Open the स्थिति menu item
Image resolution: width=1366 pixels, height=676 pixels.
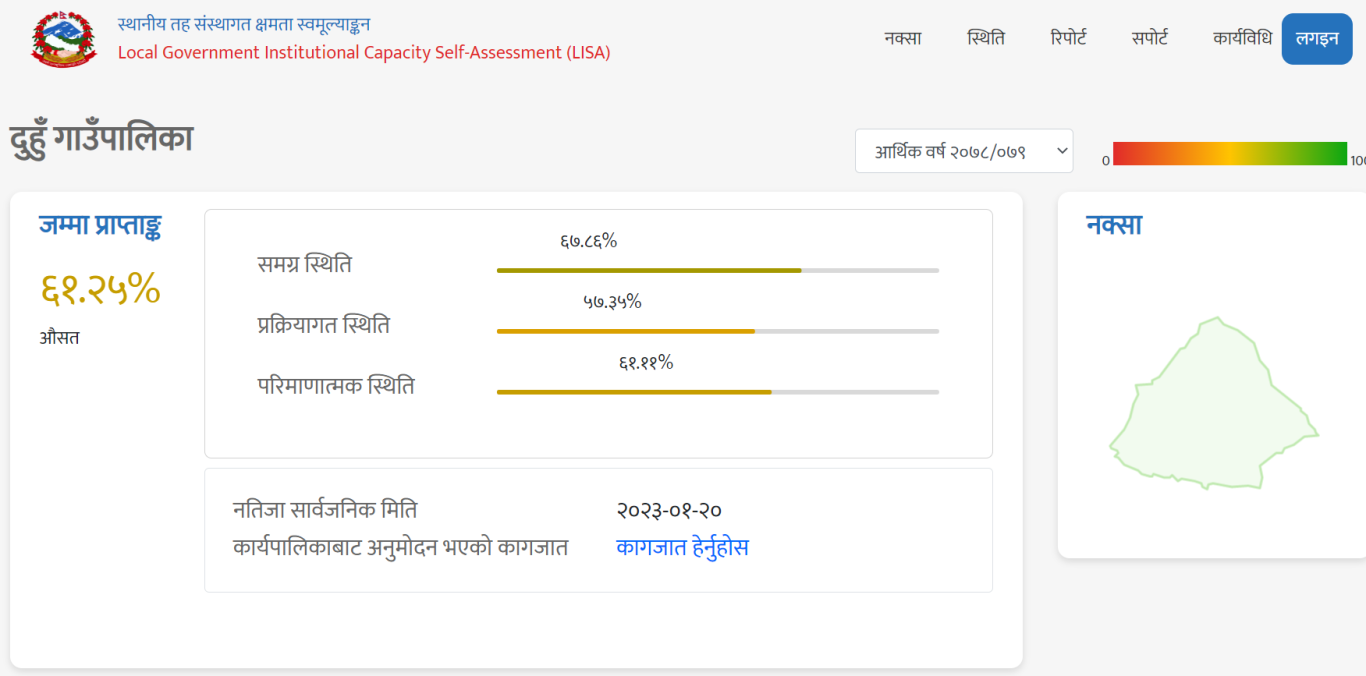pos(986,39)
